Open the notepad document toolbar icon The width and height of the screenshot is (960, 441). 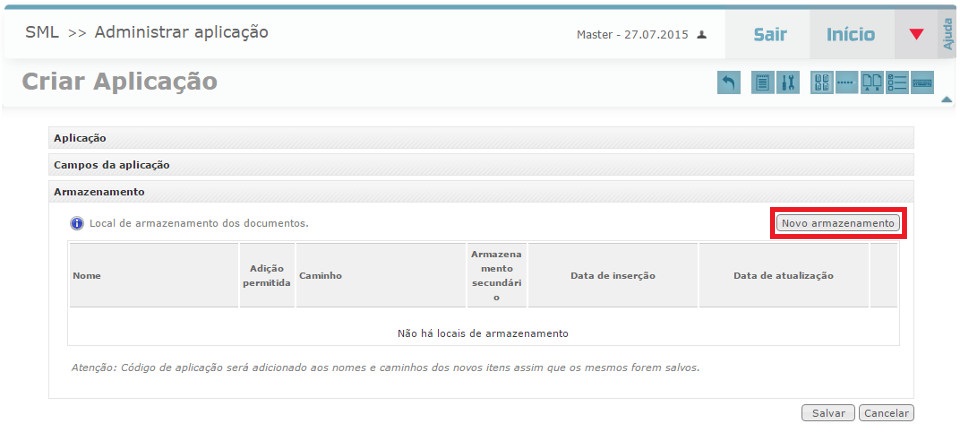click(x=762, y=83)
